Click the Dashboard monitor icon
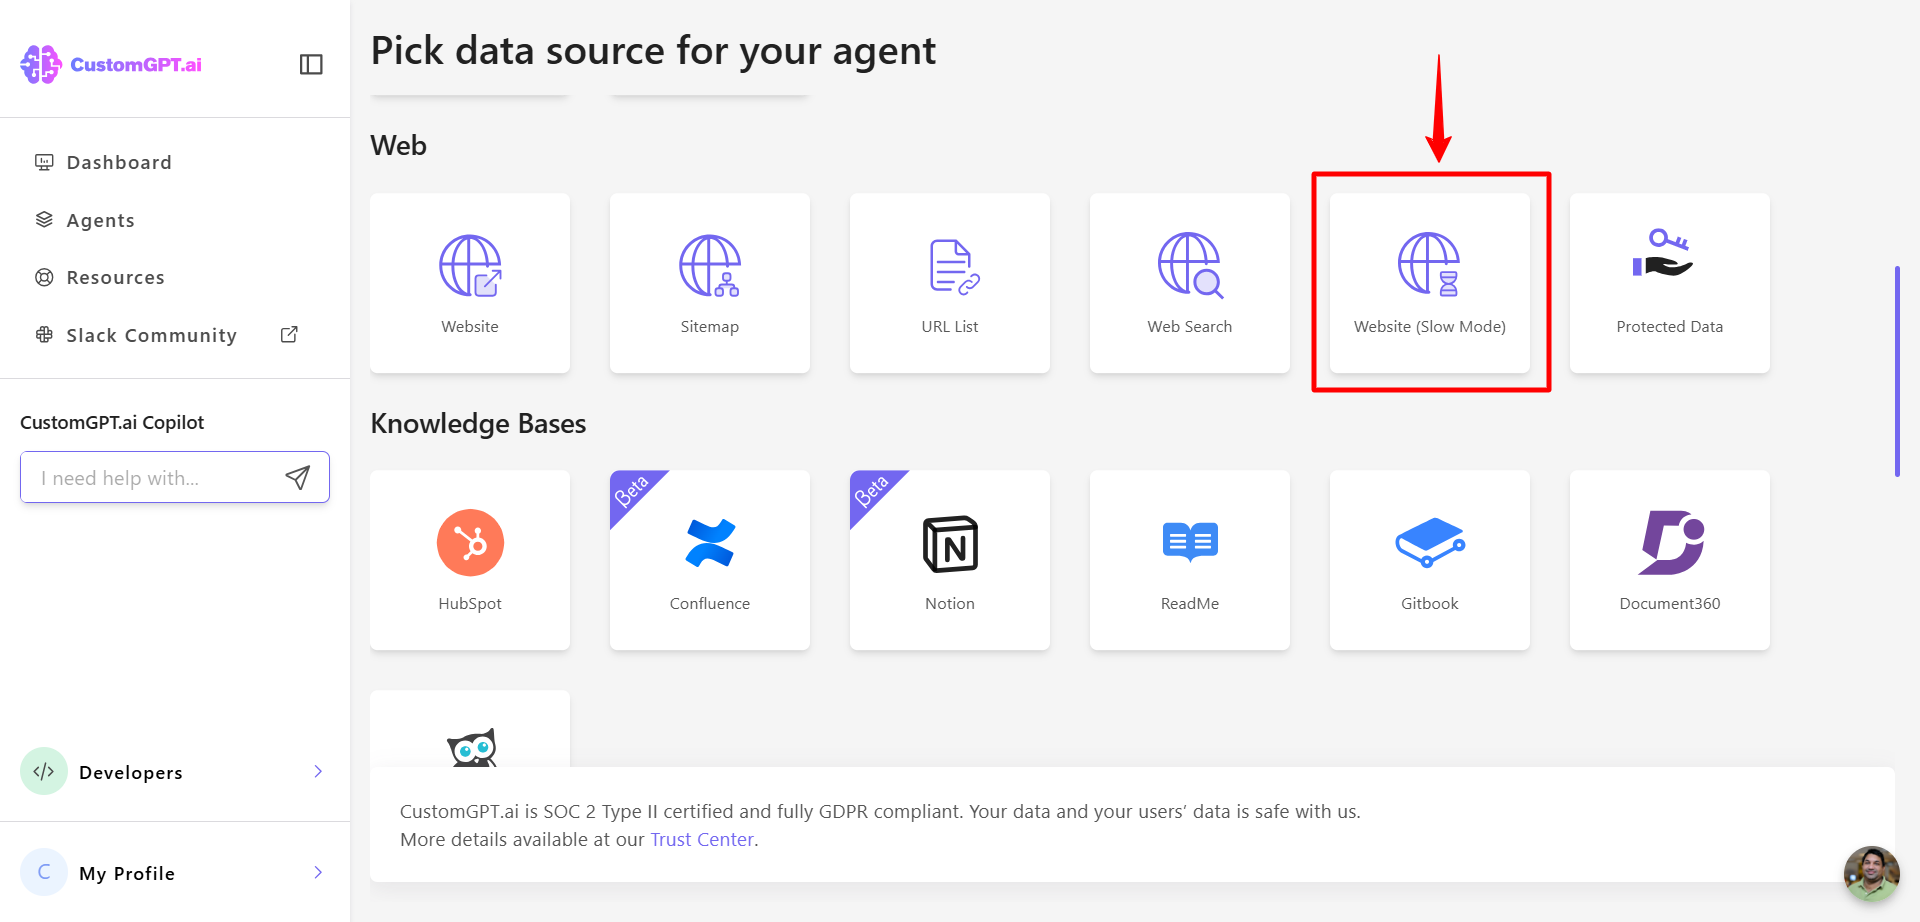This screenshot has width=1920, height=922. tap(44, 162)
